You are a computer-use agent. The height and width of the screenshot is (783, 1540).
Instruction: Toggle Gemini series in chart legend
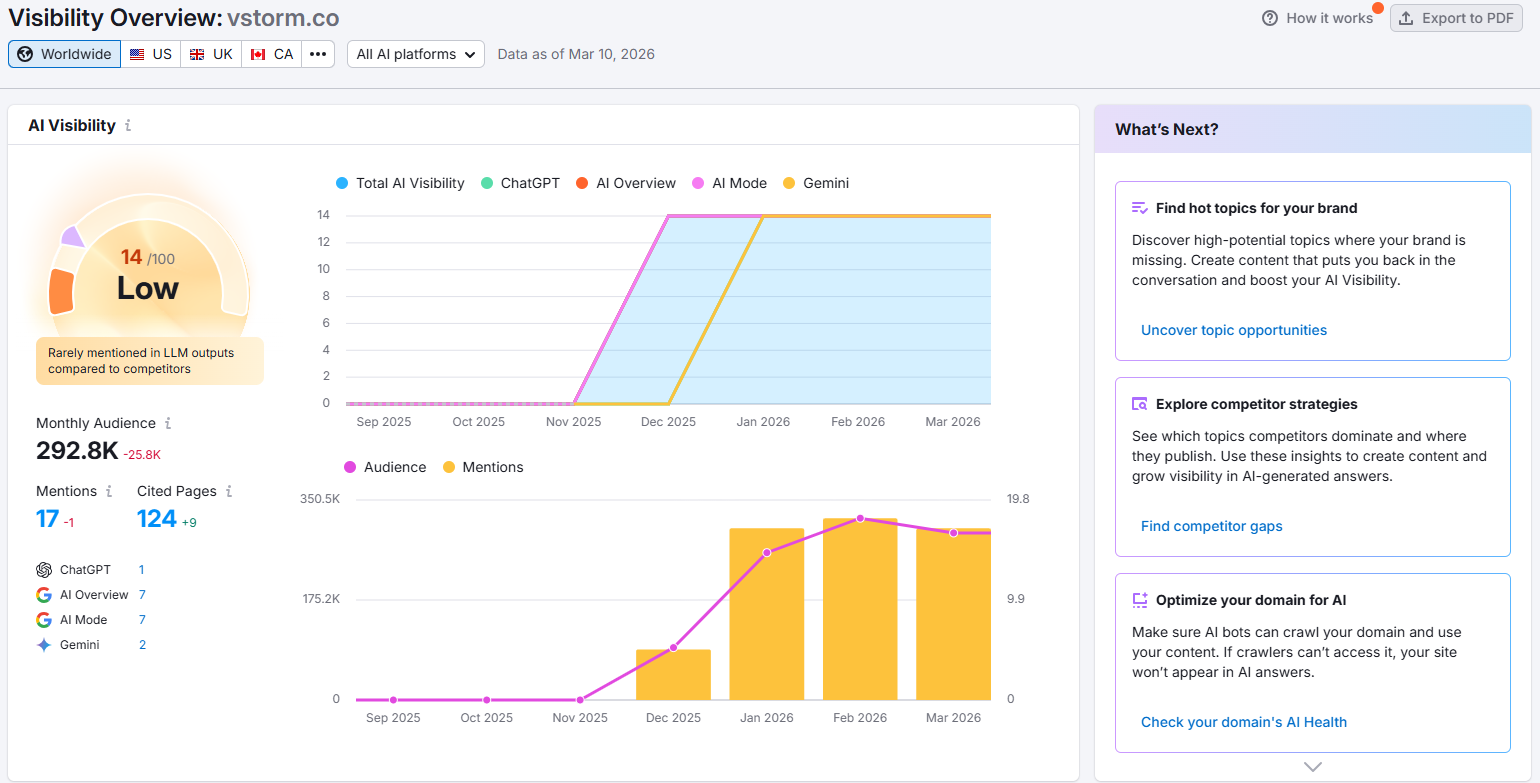click(x=816, y=183)
